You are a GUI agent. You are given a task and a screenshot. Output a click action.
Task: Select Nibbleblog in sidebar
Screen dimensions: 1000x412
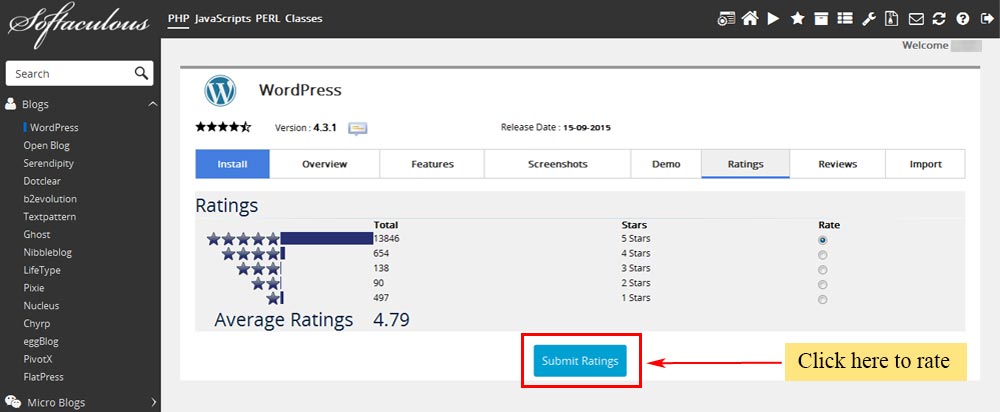(x=48, y=253)
